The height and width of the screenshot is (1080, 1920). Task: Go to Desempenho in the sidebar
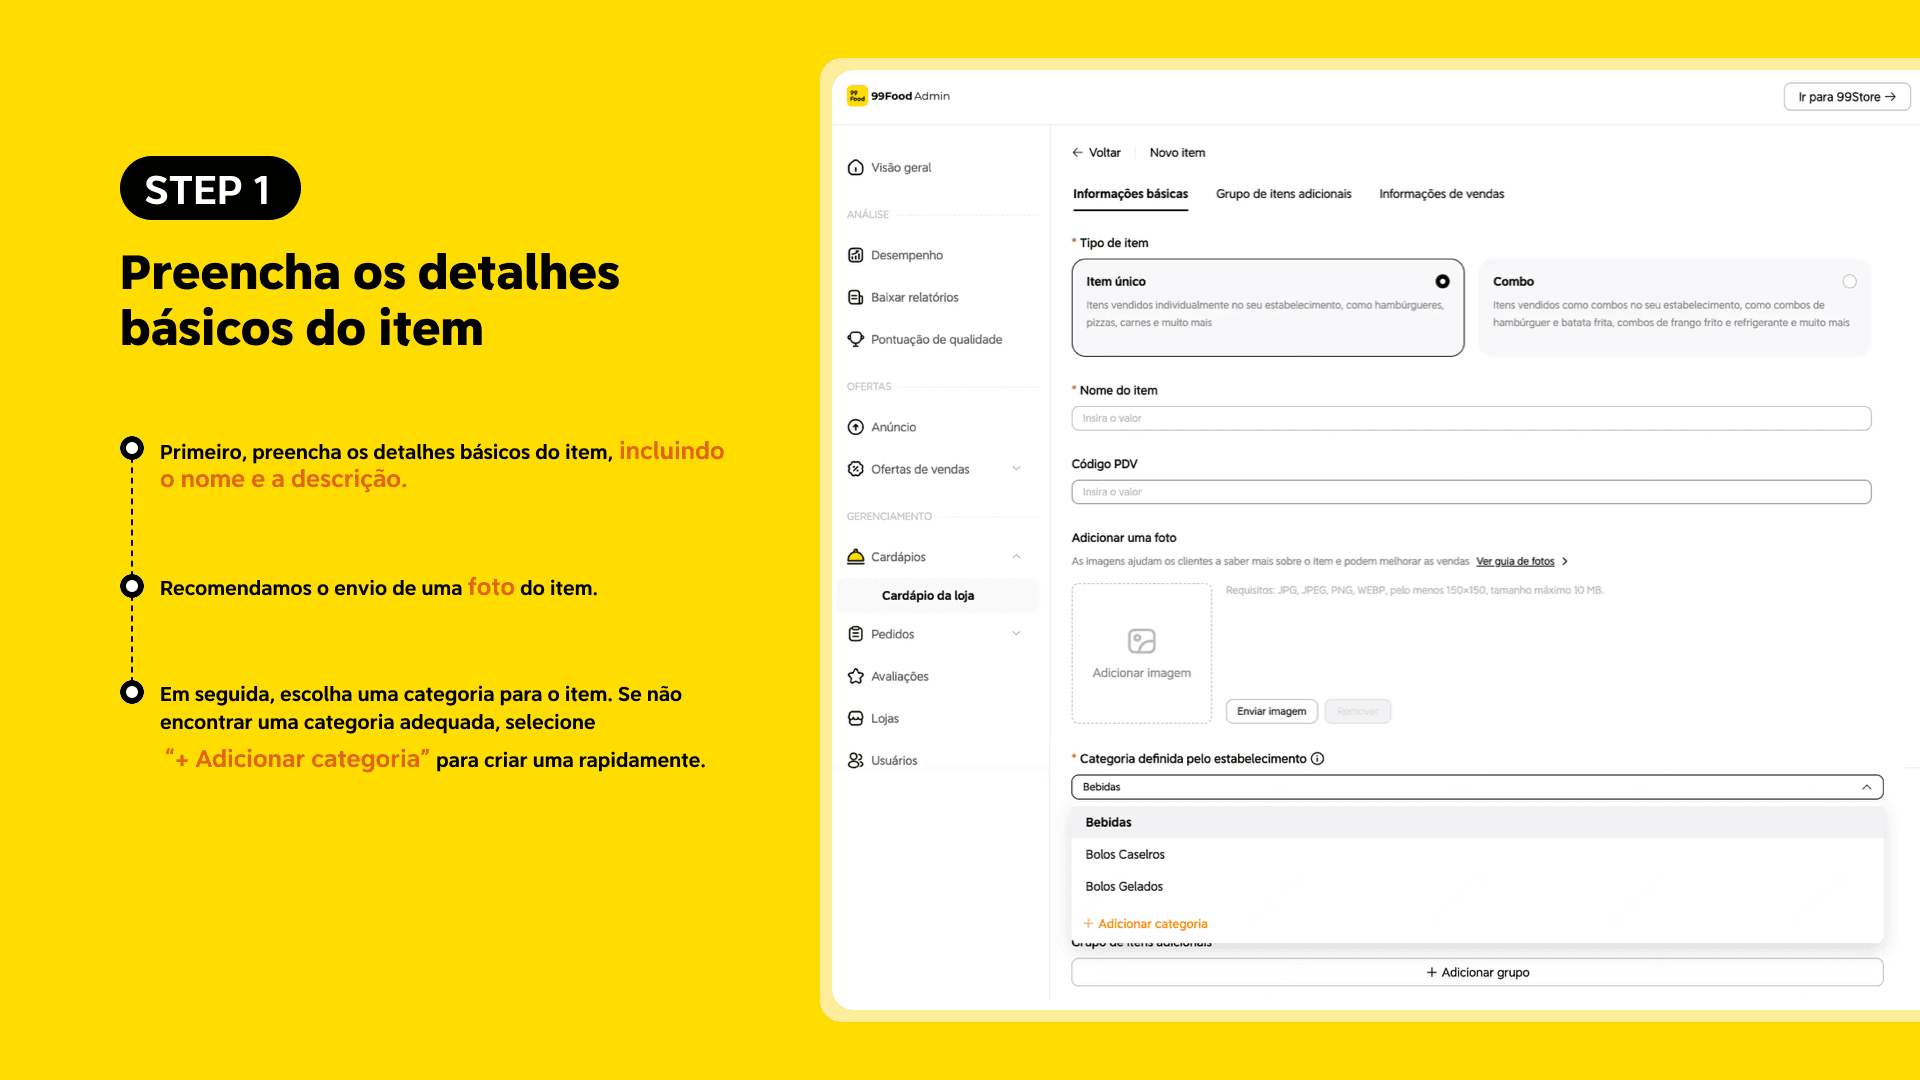click(906, 255)
